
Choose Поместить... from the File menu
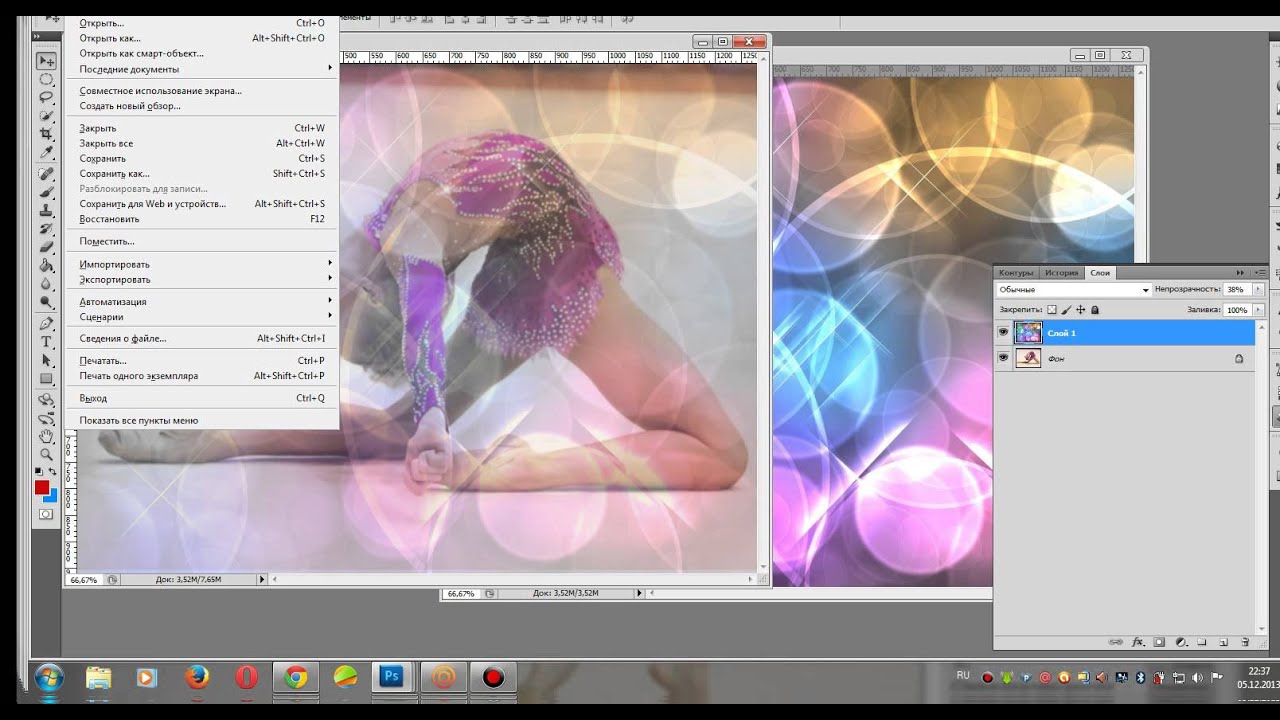[x=107, y=242]
